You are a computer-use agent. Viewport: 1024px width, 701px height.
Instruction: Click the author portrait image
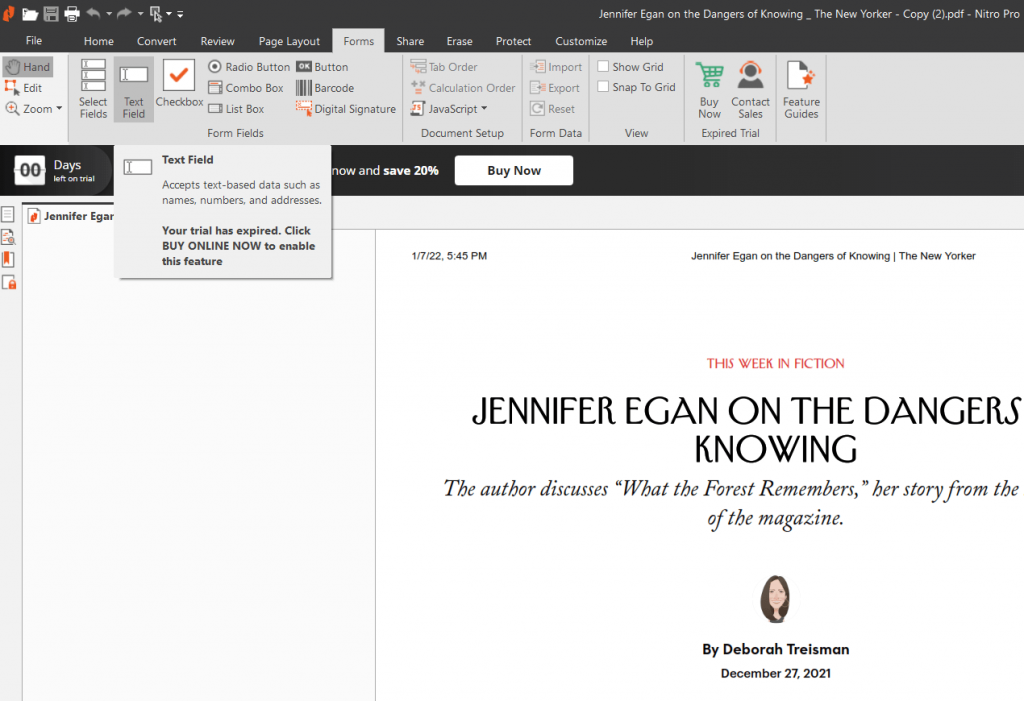(775, 598)
